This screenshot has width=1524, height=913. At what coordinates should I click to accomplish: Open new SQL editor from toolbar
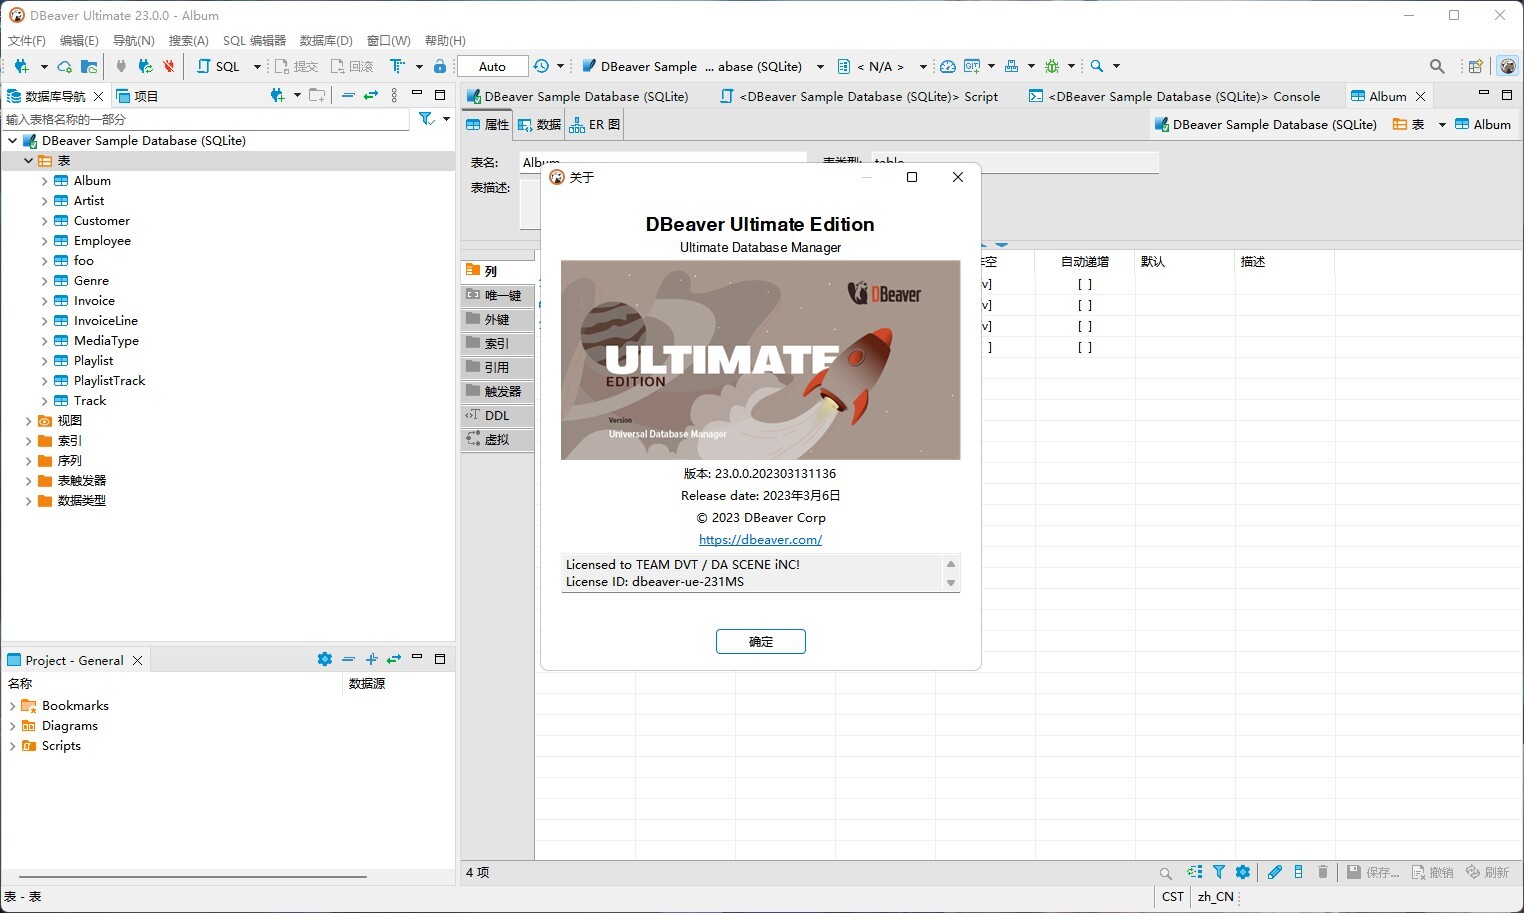(219, 66)
